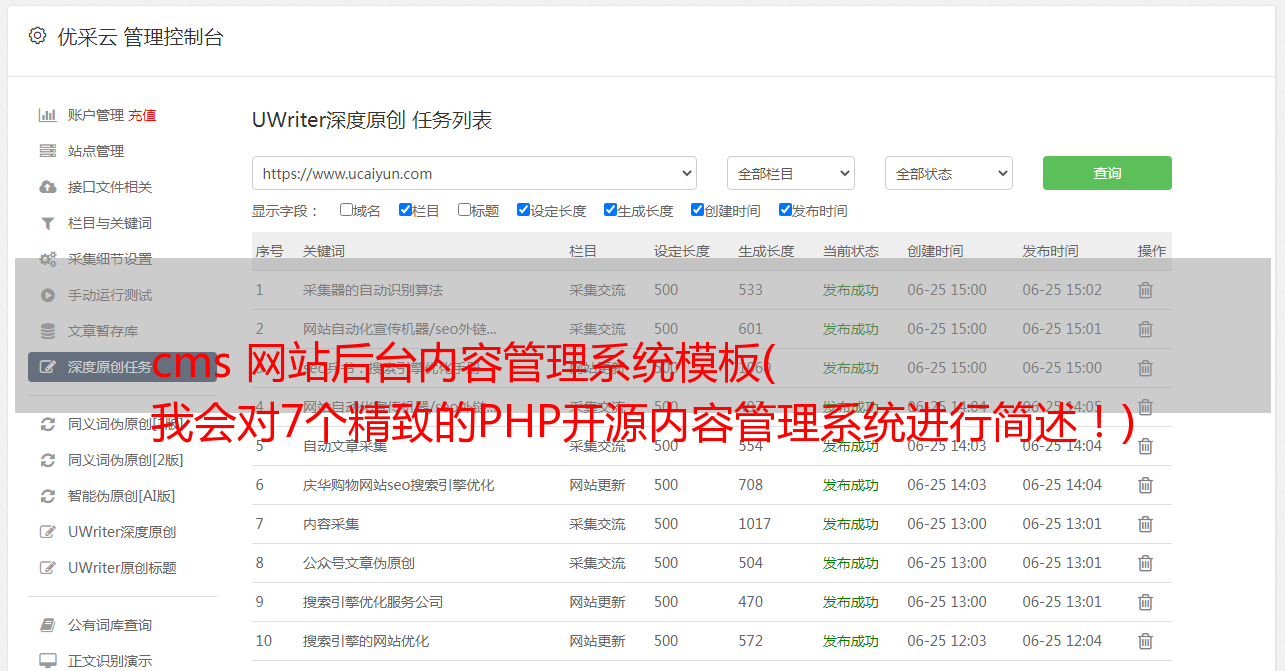Click the 公有词库查询 book icon
This screenshot has height=671, width=1285.
pyautogui.click(x=47, y=625)
